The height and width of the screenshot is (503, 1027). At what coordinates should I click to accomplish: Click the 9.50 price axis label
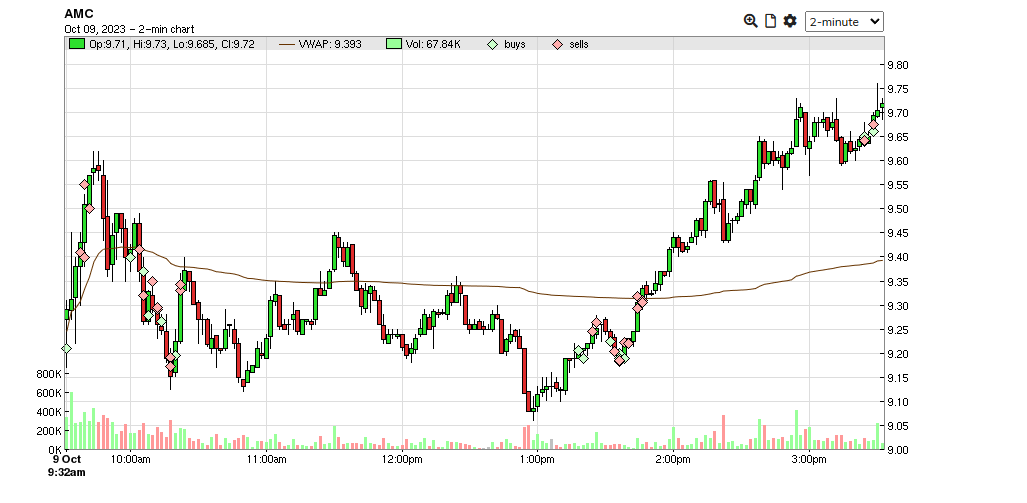tap(897, 209)
